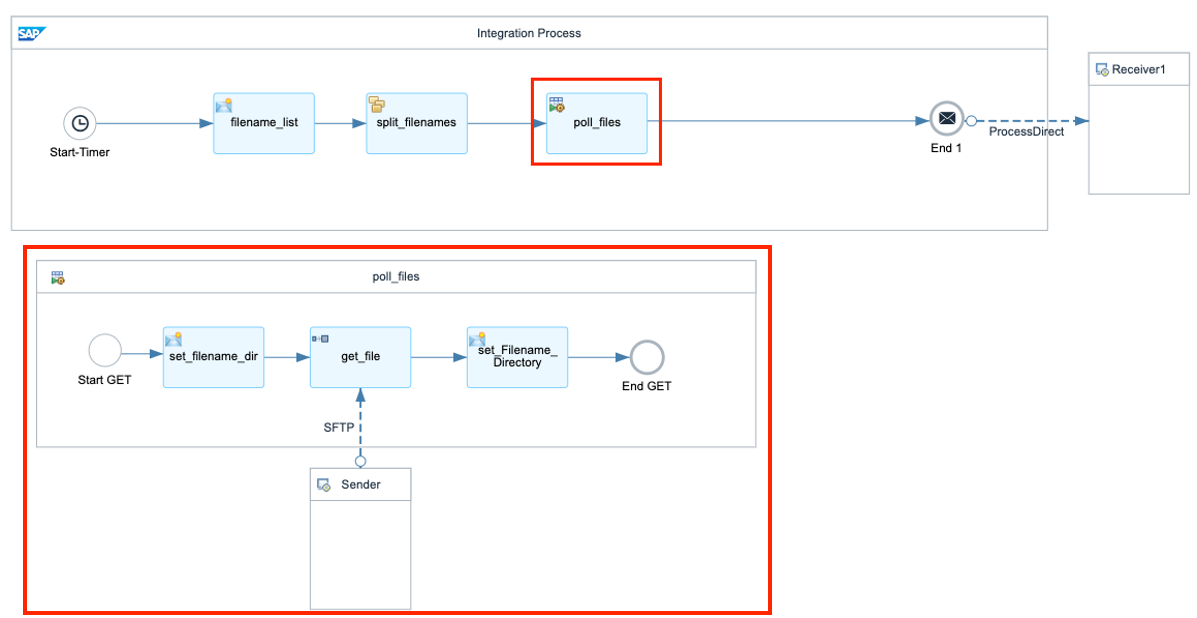Click the End 1 message end event
This screenshot has height=618, width=1197.
tap(947, 119)
